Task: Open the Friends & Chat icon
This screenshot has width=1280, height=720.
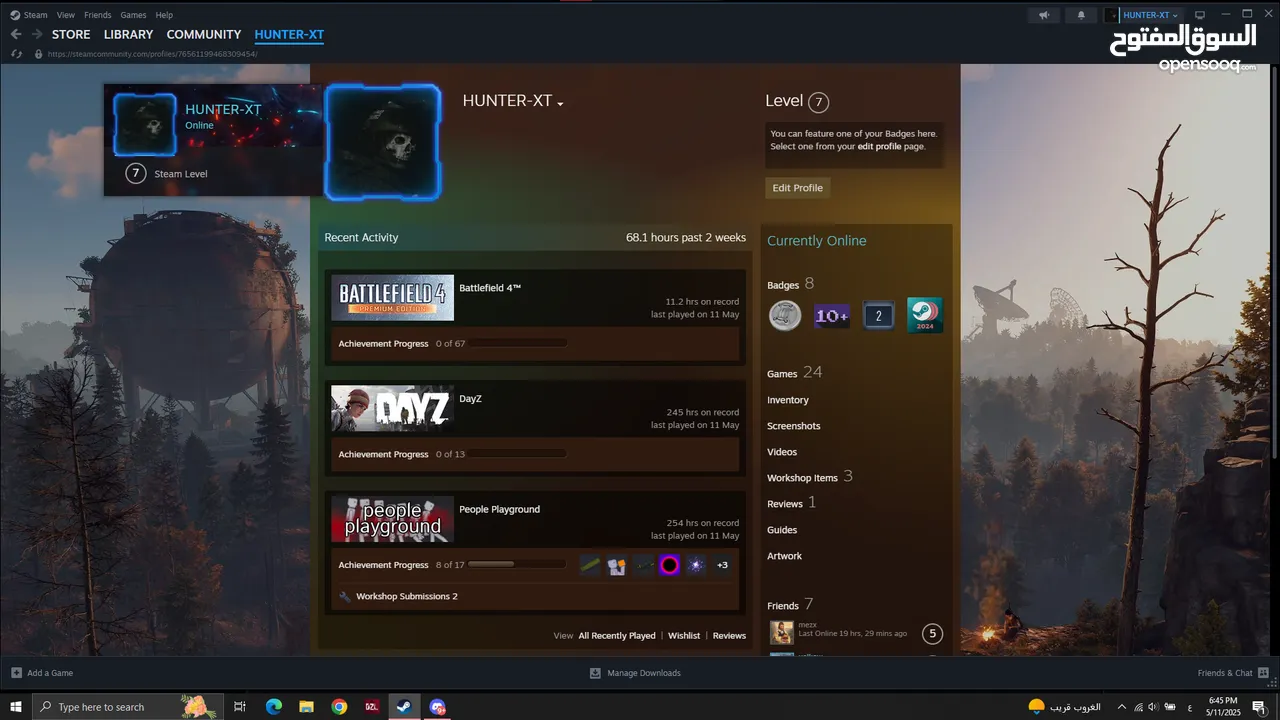Action: click(1264, 673)
